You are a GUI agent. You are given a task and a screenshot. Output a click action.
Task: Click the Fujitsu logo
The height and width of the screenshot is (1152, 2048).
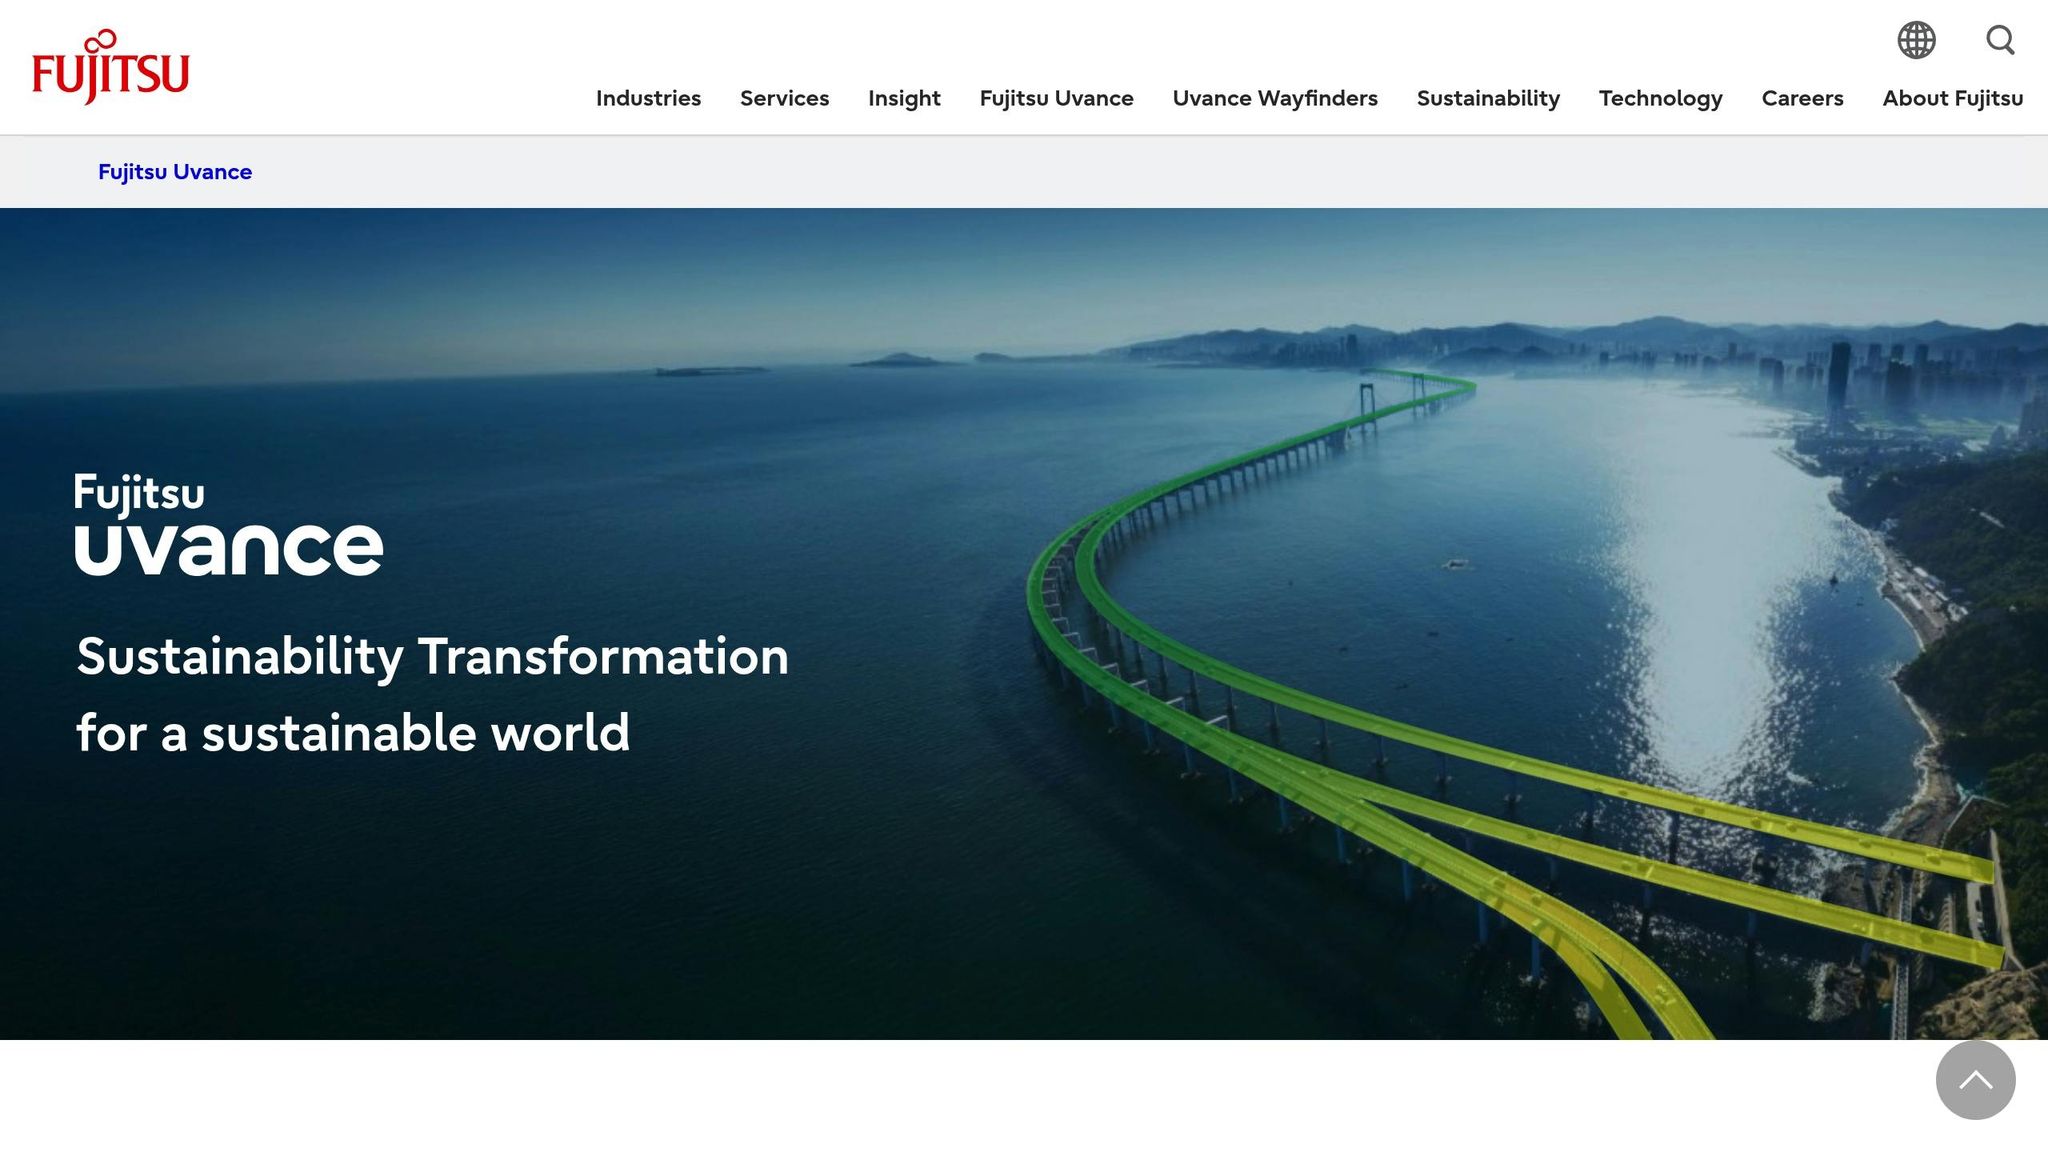[x=110, y=67]
